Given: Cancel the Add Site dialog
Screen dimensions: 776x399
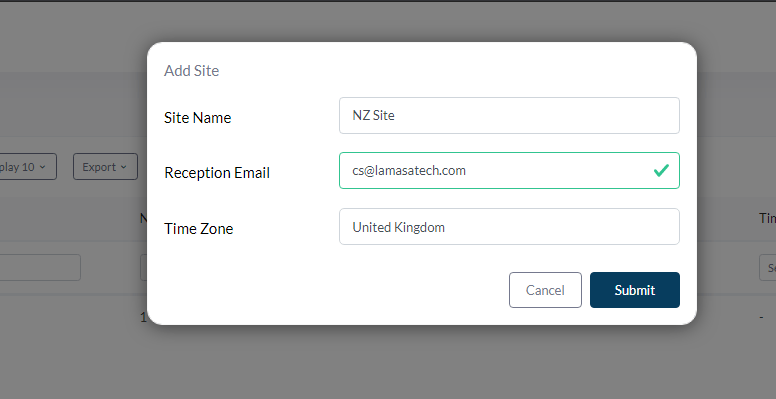Looking at the screenshot, I should (545, 290).
